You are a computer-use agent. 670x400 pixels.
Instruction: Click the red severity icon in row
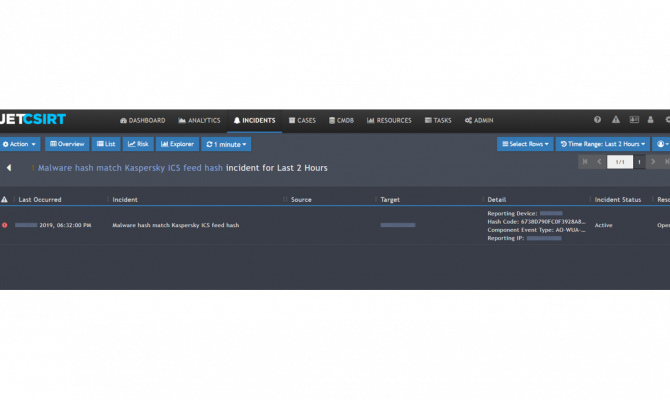pos(4,225)
